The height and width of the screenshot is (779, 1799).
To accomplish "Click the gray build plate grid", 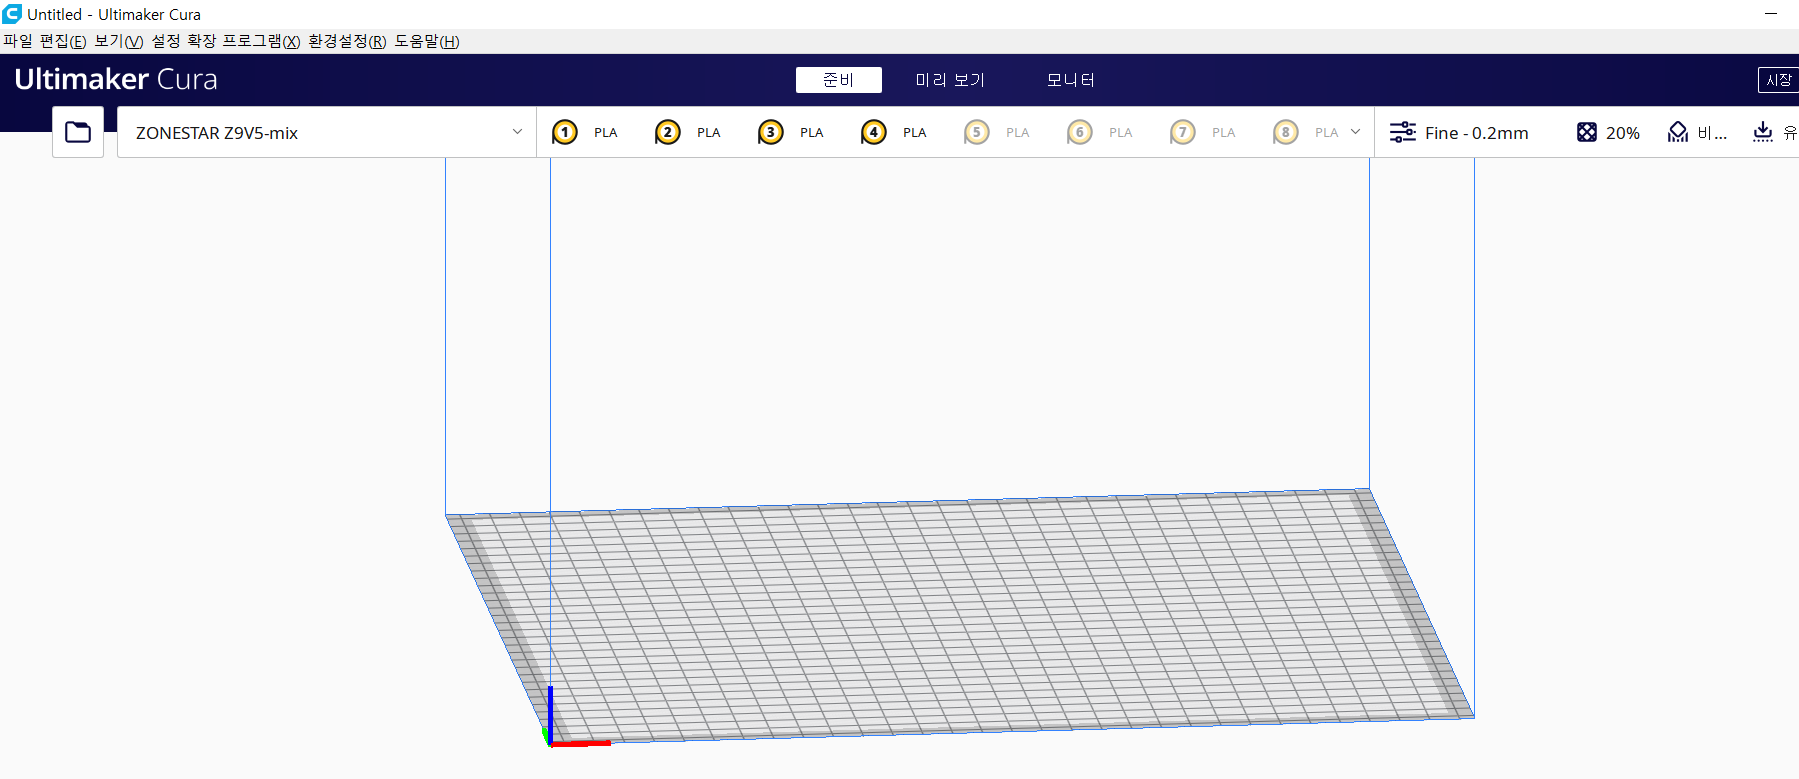I will (x=960, y=615).
